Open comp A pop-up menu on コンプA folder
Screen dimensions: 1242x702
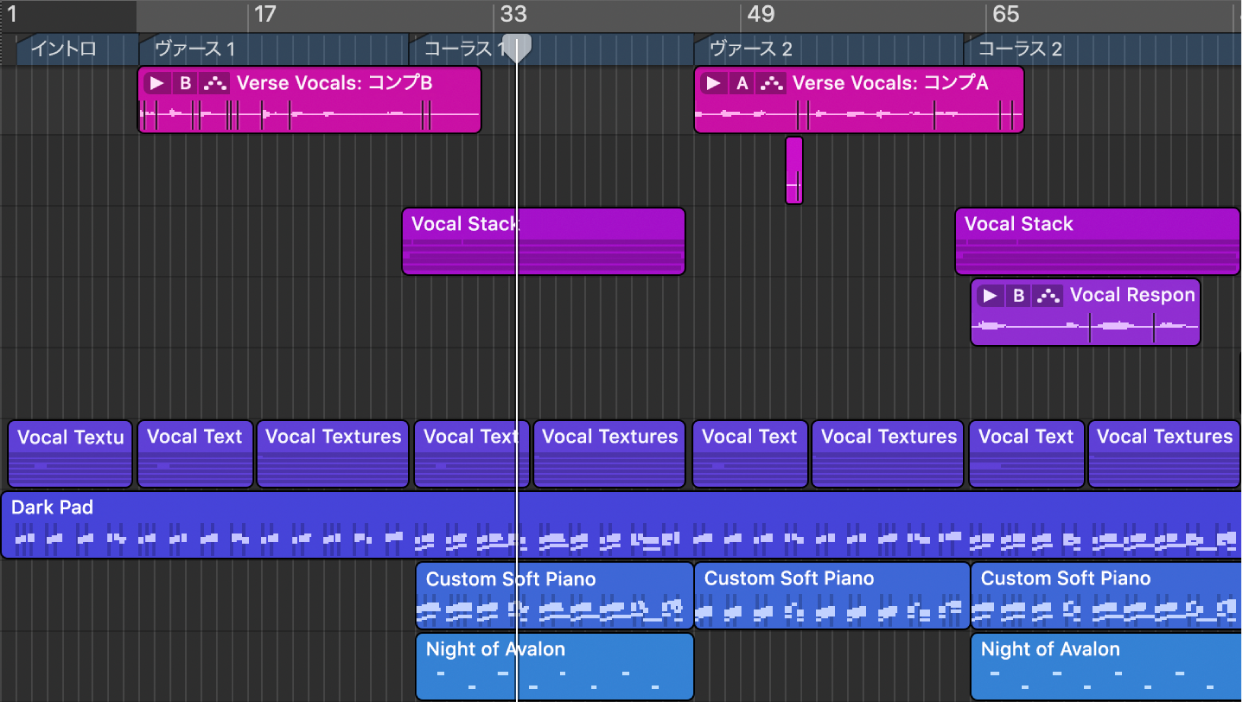tap(741, 83)
